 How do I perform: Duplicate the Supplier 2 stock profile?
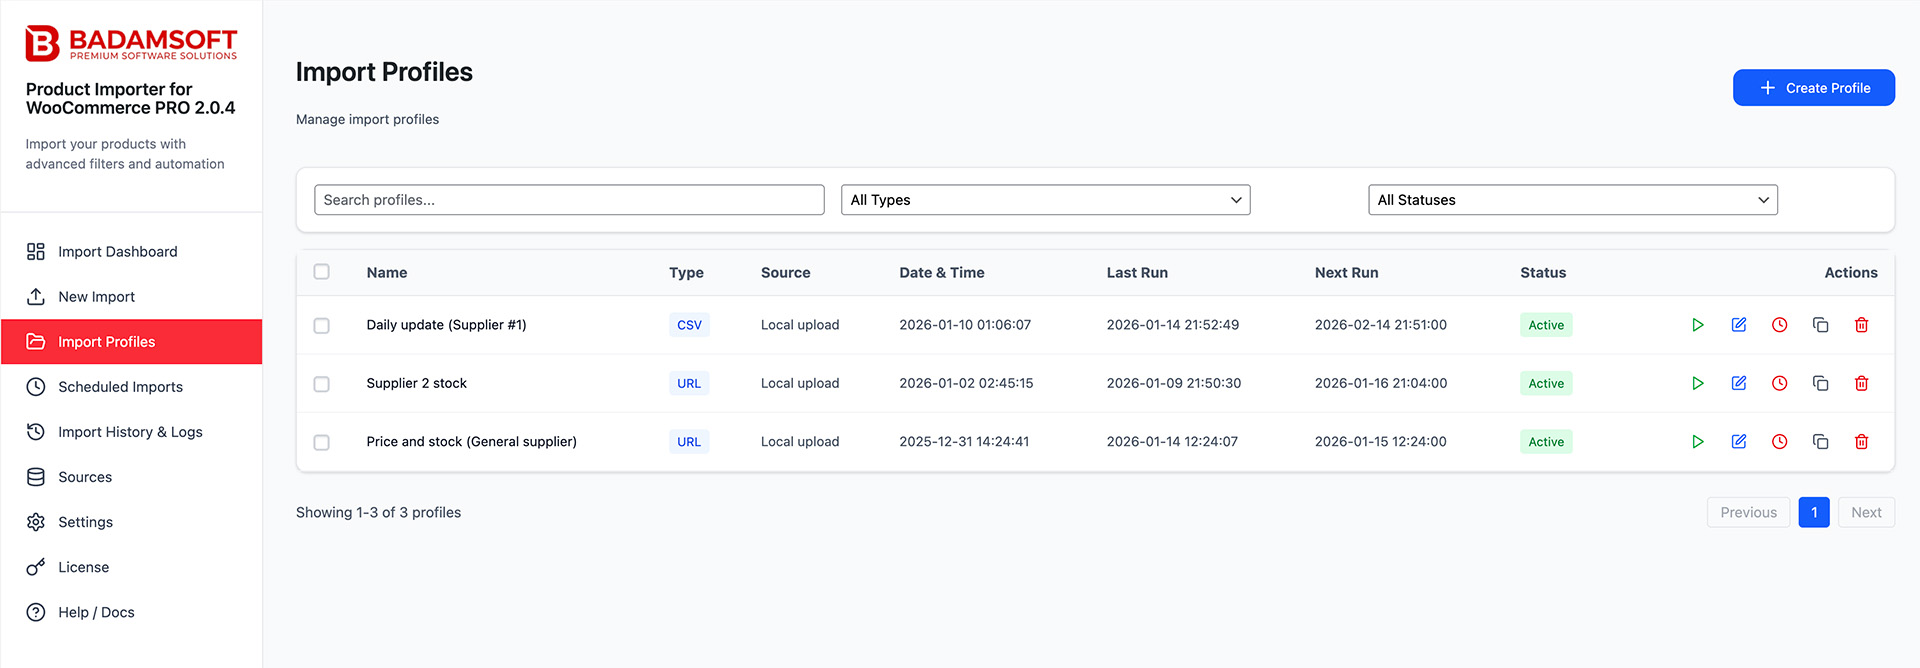(x=1821, y=383)
